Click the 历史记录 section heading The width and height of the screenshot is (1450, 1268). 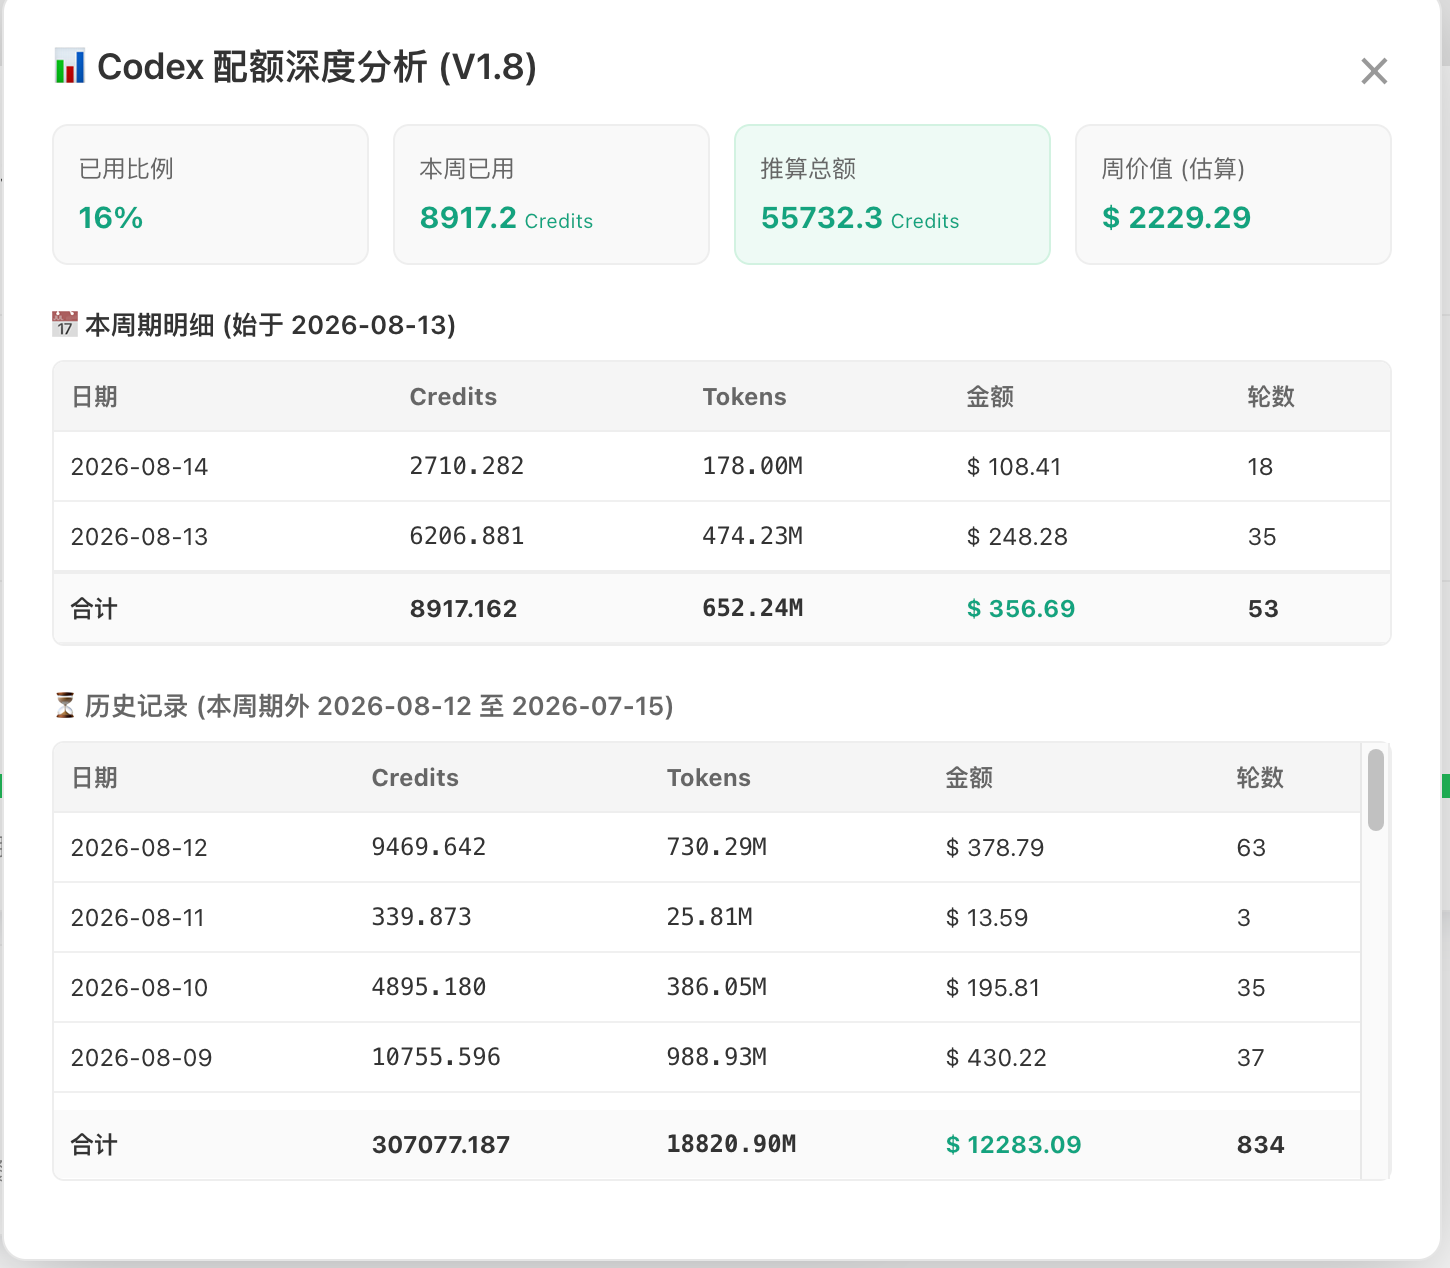click(x=379, y=706)
